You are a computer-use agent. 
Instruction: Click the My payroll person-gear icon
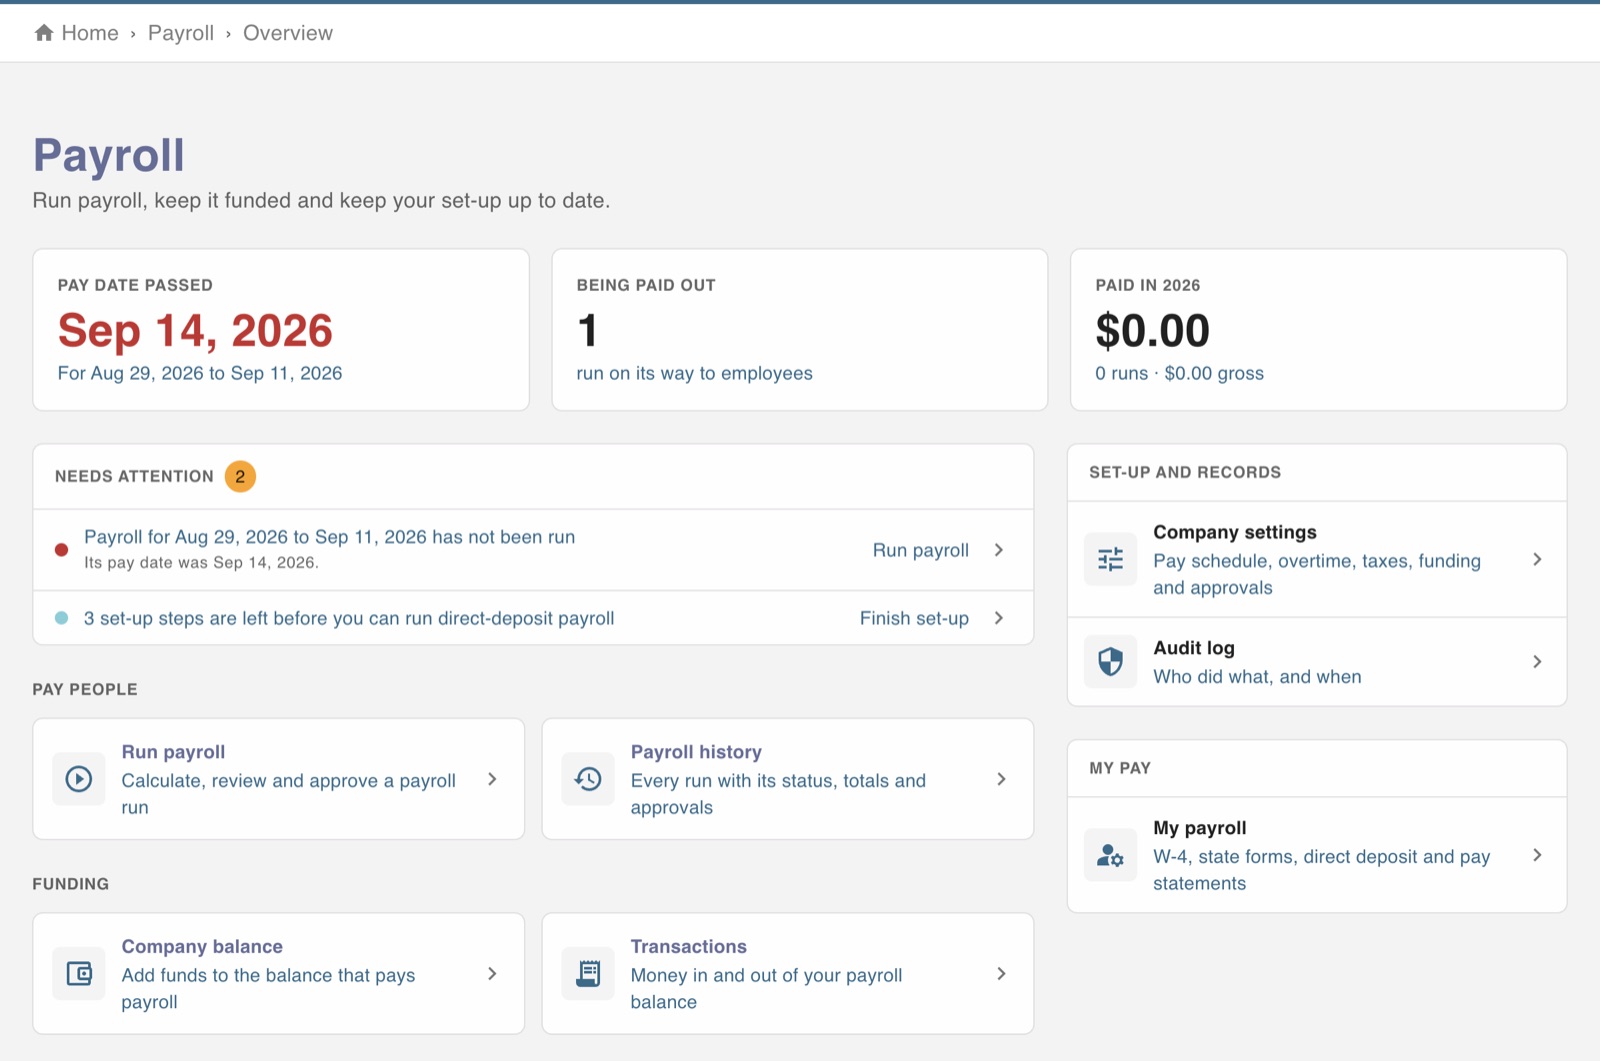coord(1110,855)
